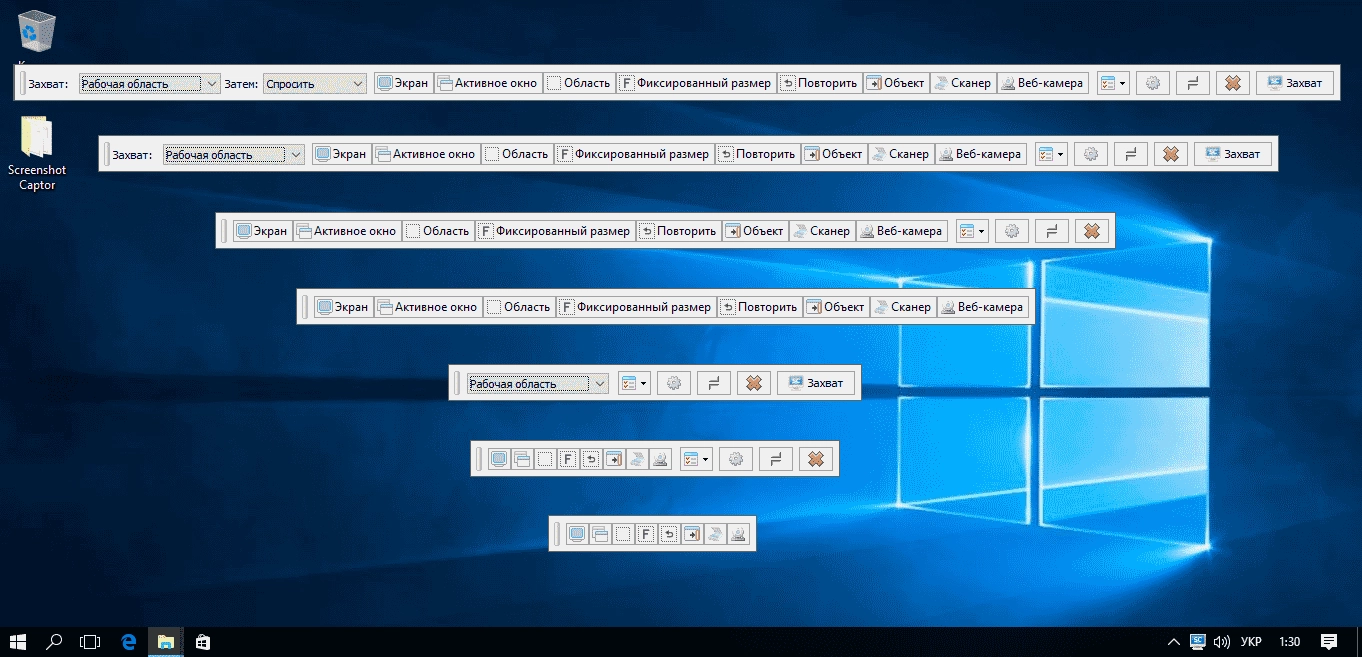Click Объект in toolbar containing only labeled buttons
Image resolution: width=1362 pixels, height=657 pixels.
[835, 307]
